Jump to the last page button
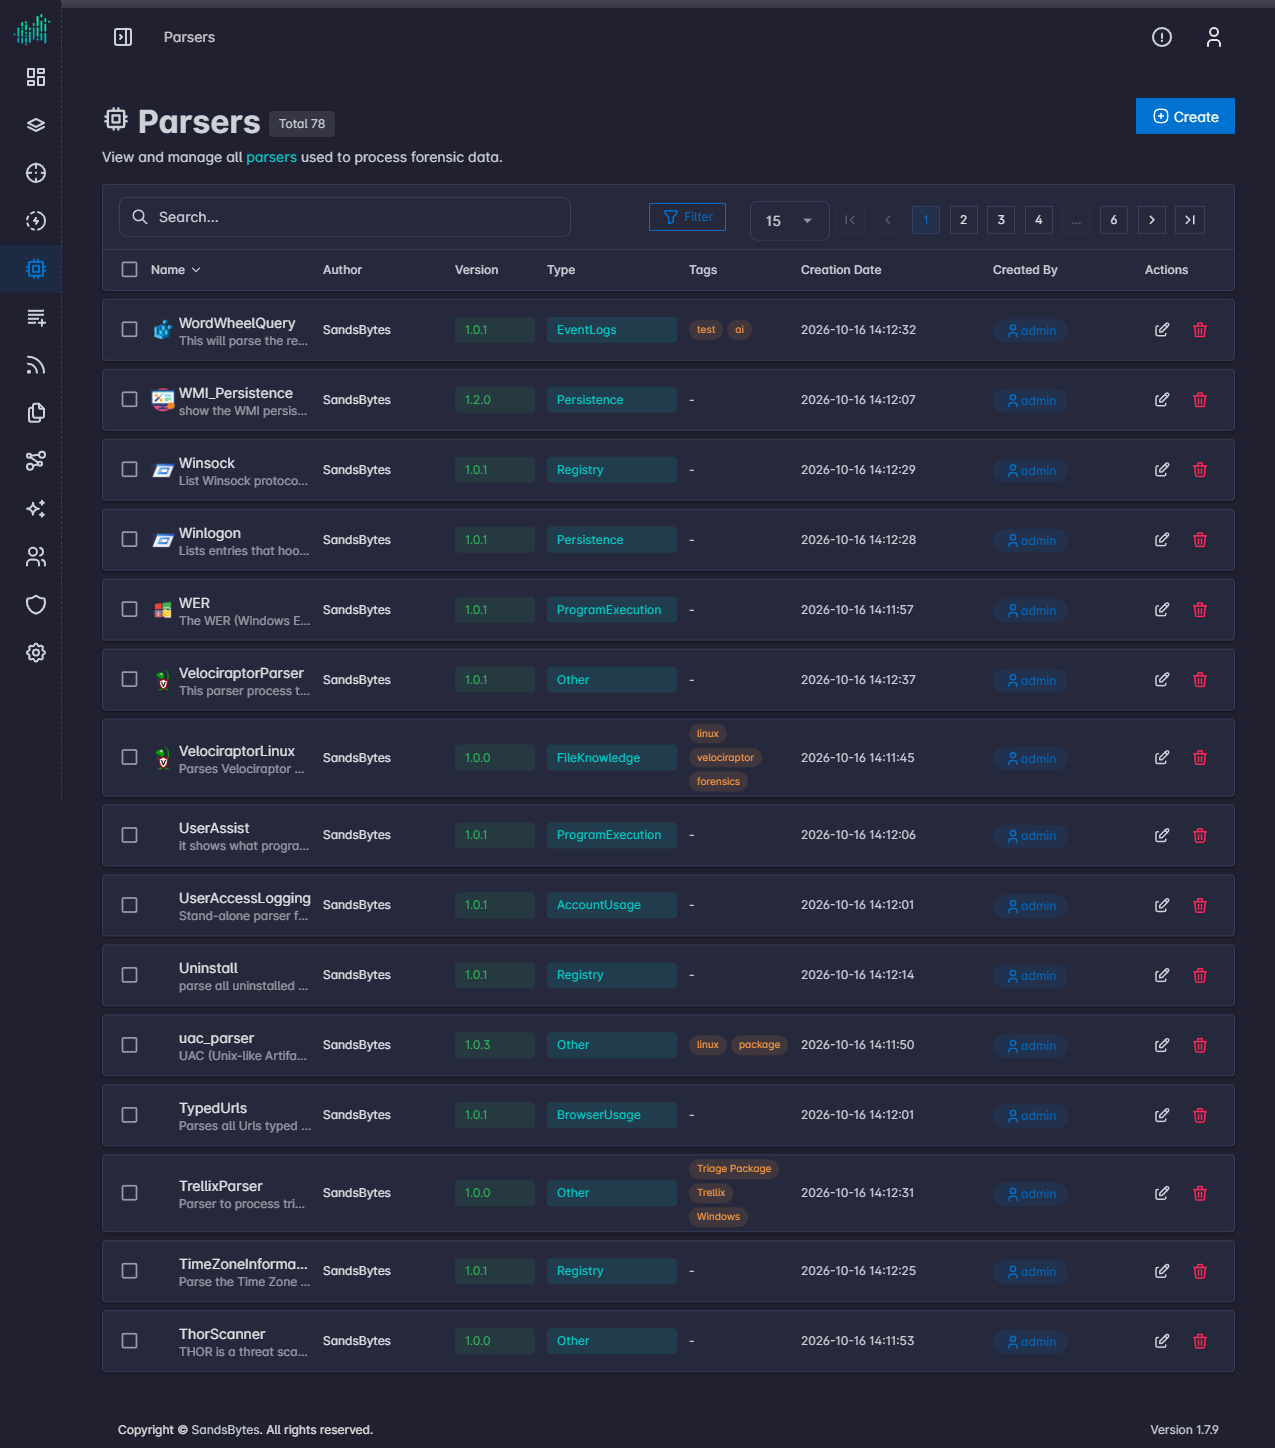This screenshot has width=1275, height=1448. tap(1190, 220)
